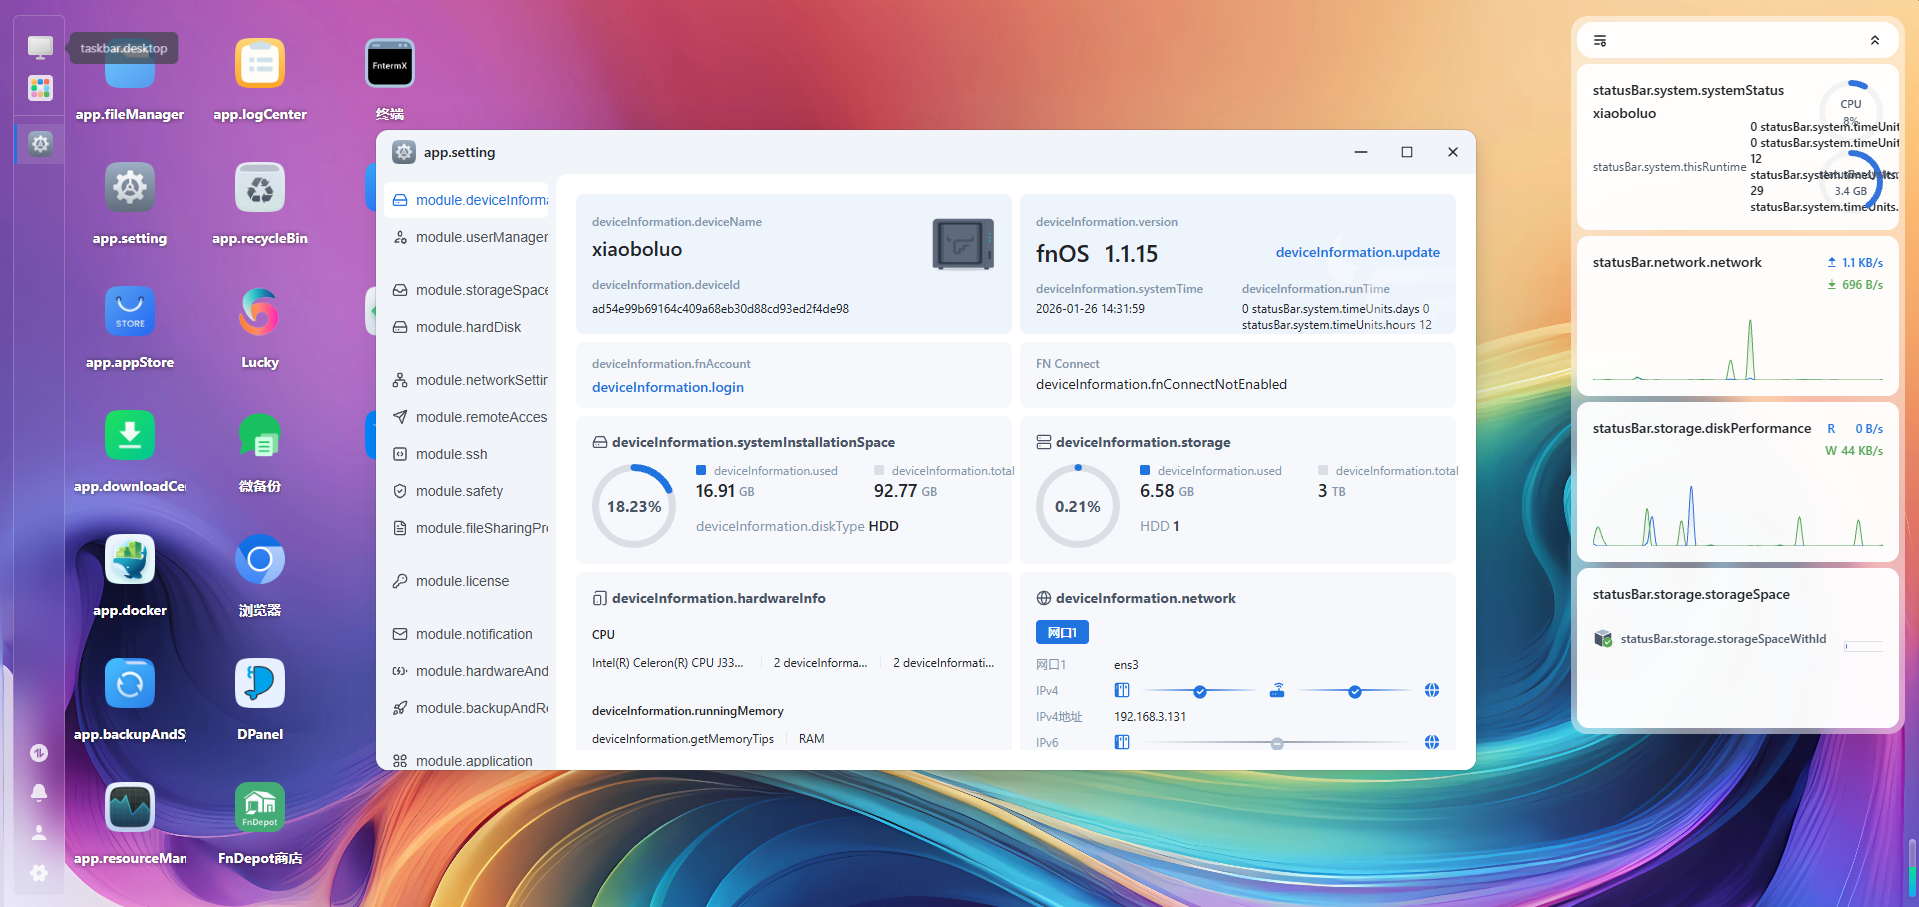This screenshot has width=1919, height=907.
Task: Click the fnOS 1.1.15 version text
Action: click(x=1097, y=253)
